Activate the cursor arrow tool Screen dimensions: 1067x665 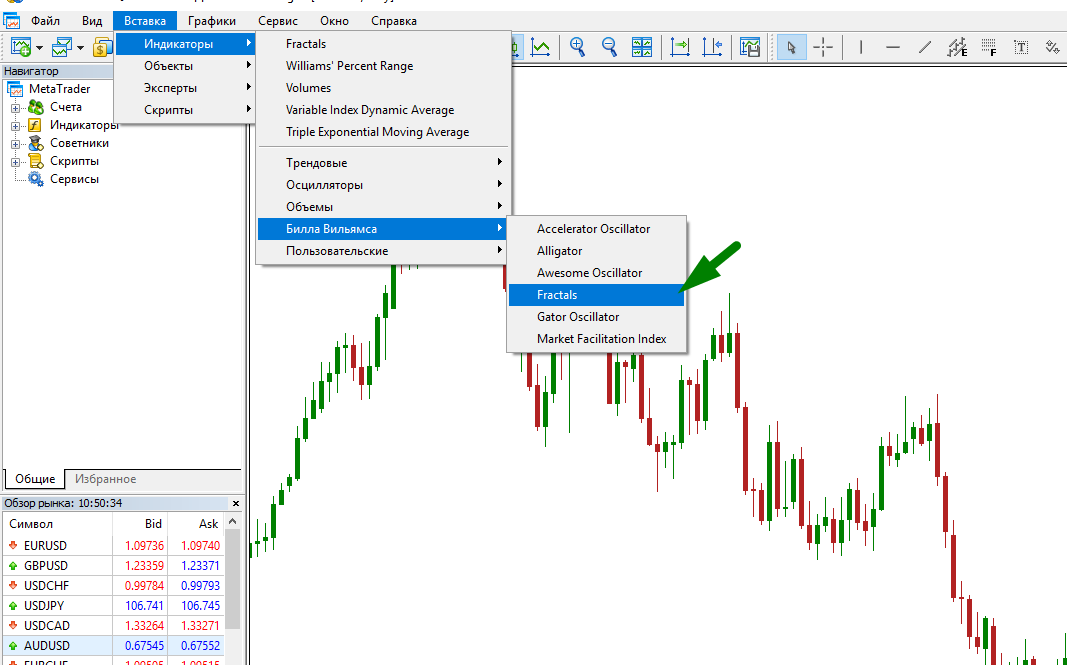click(791, 47)
